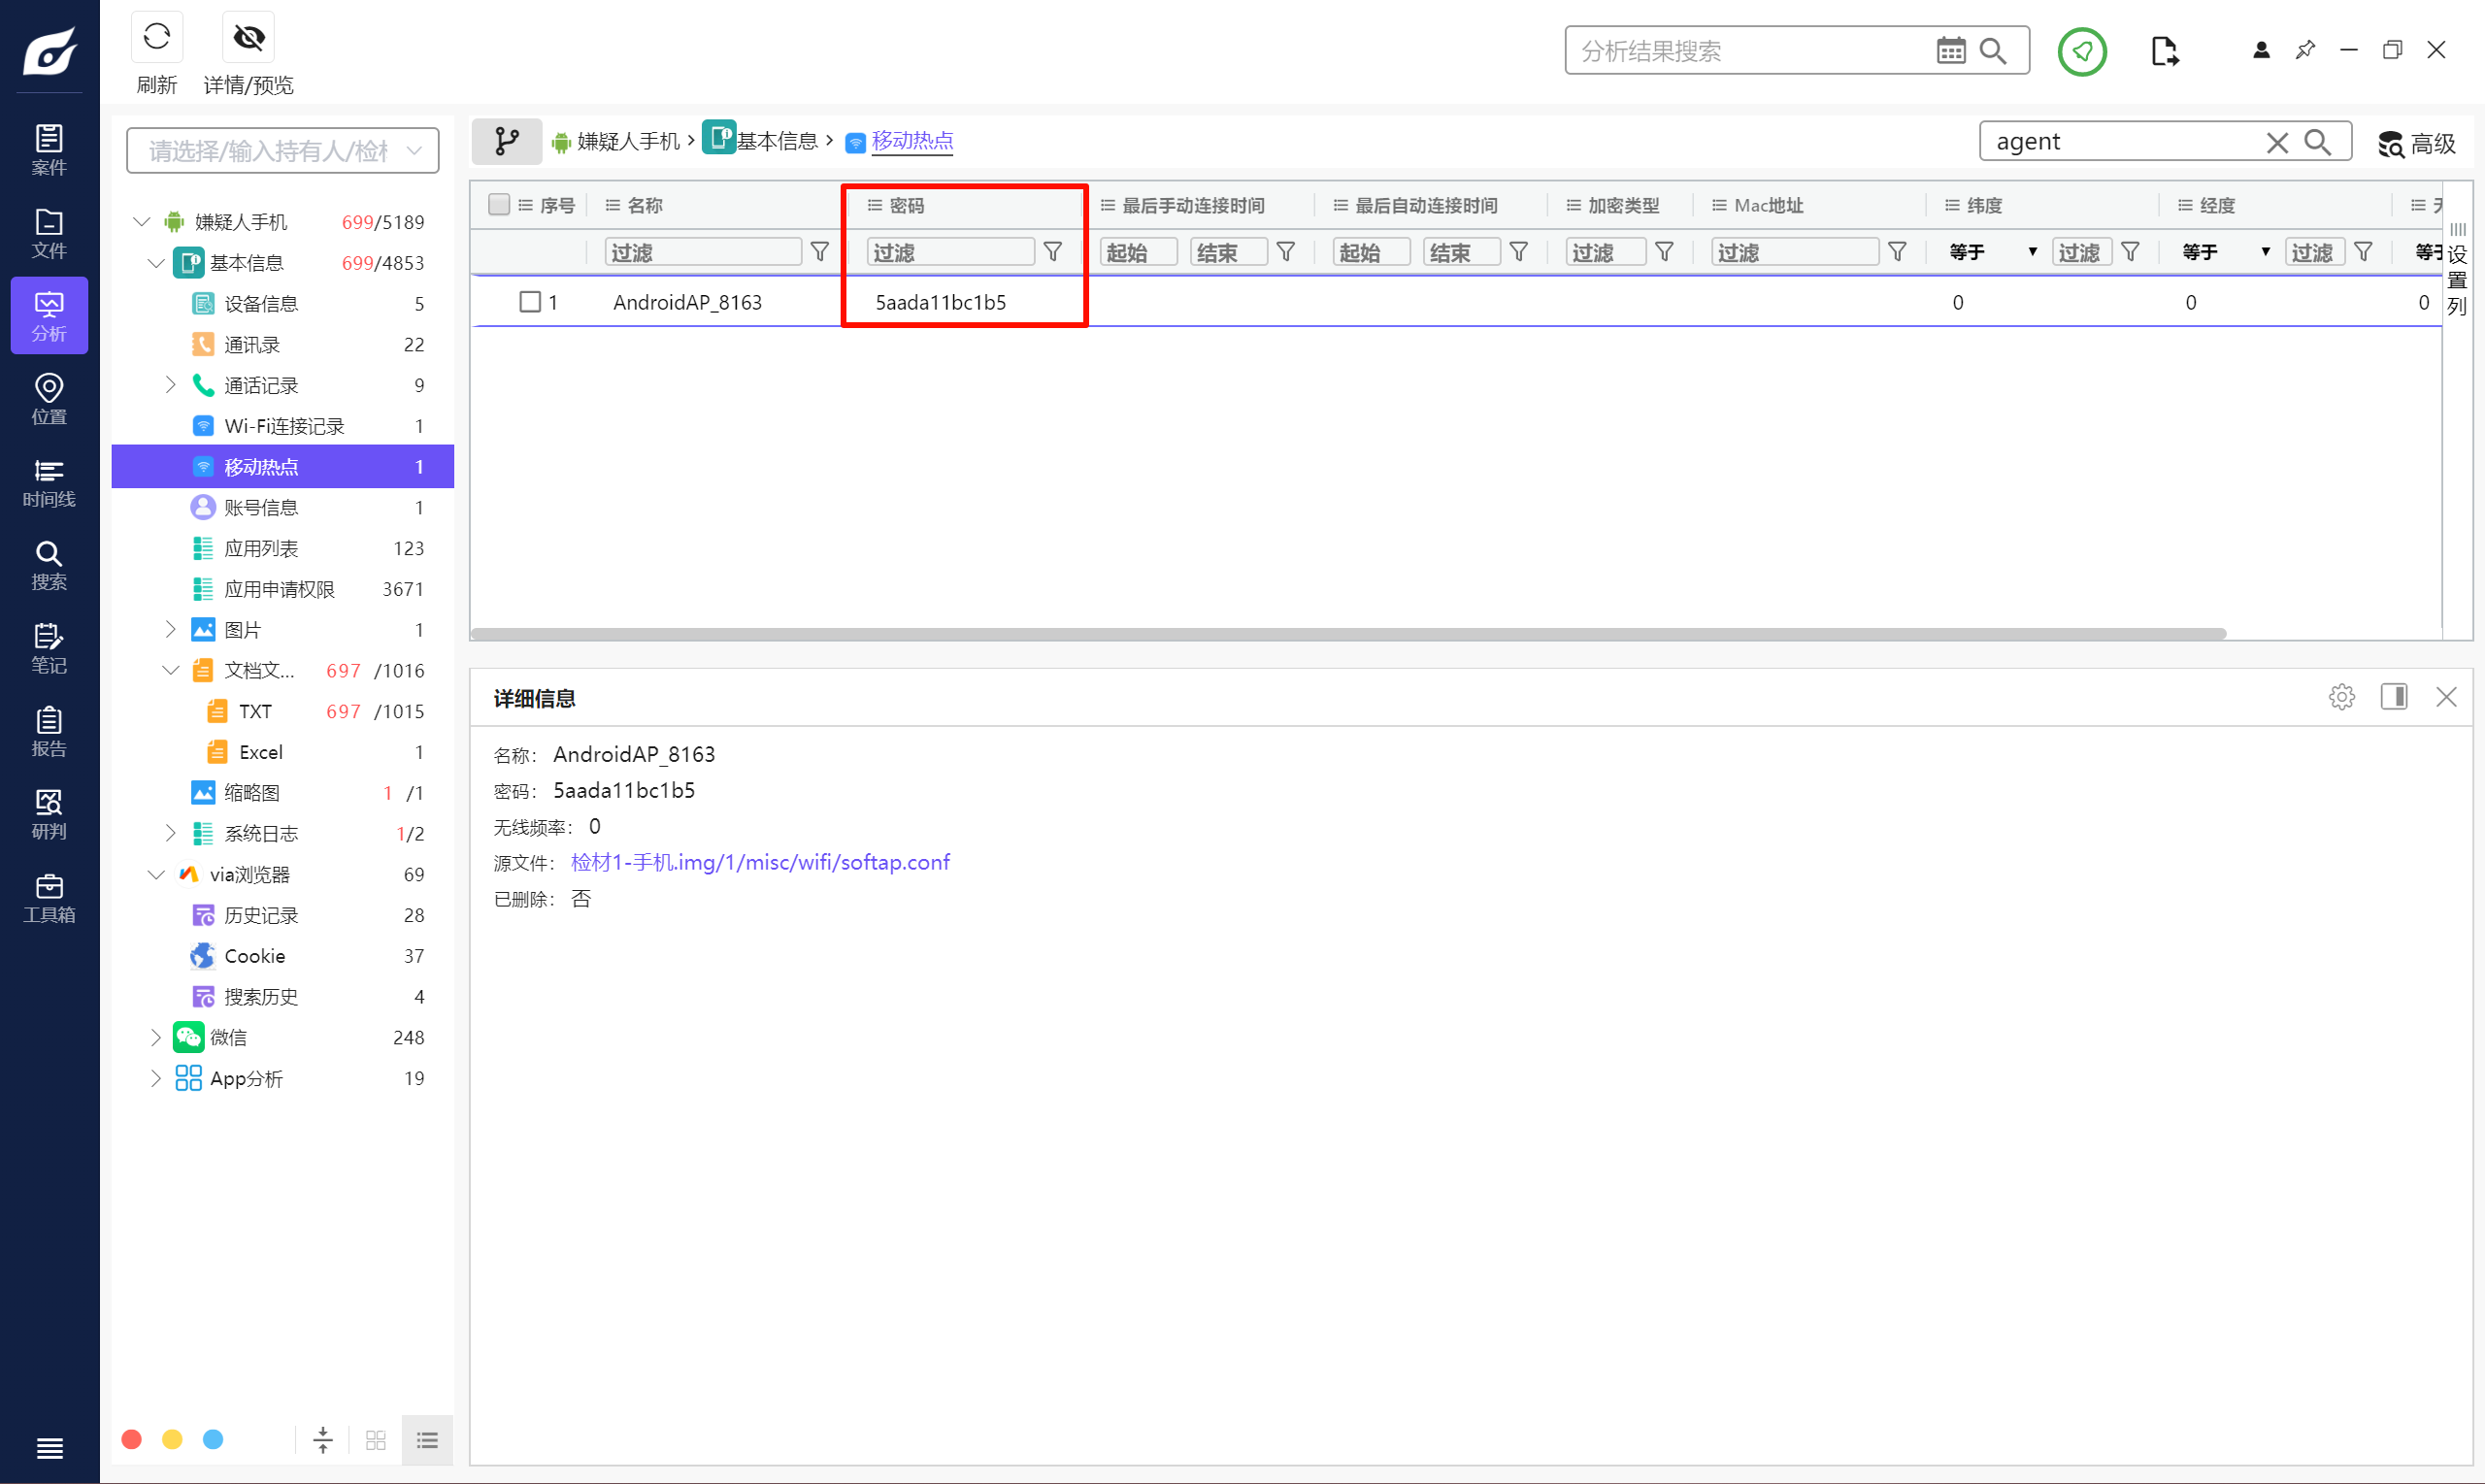Click filter funnel for 密码 column
2485x1484 pixels.
(x=1053, y=252)
